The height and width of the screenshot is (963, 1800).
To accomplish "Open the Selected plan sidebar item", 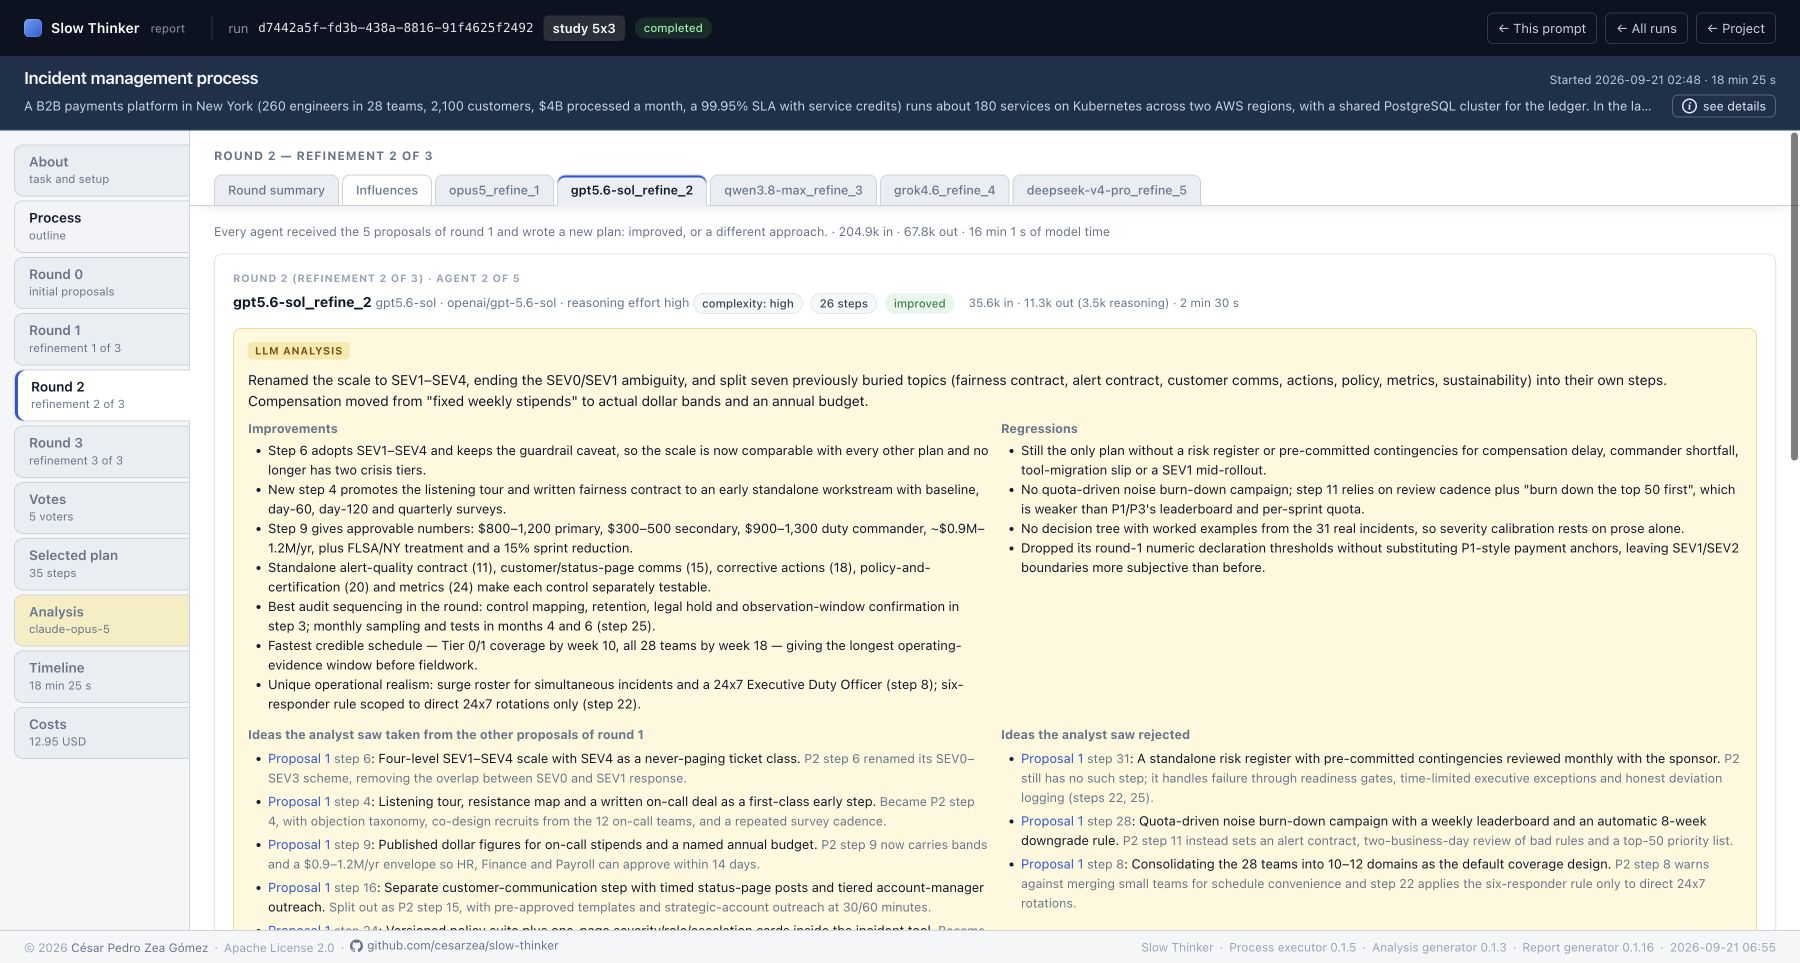I will [102, 563].
